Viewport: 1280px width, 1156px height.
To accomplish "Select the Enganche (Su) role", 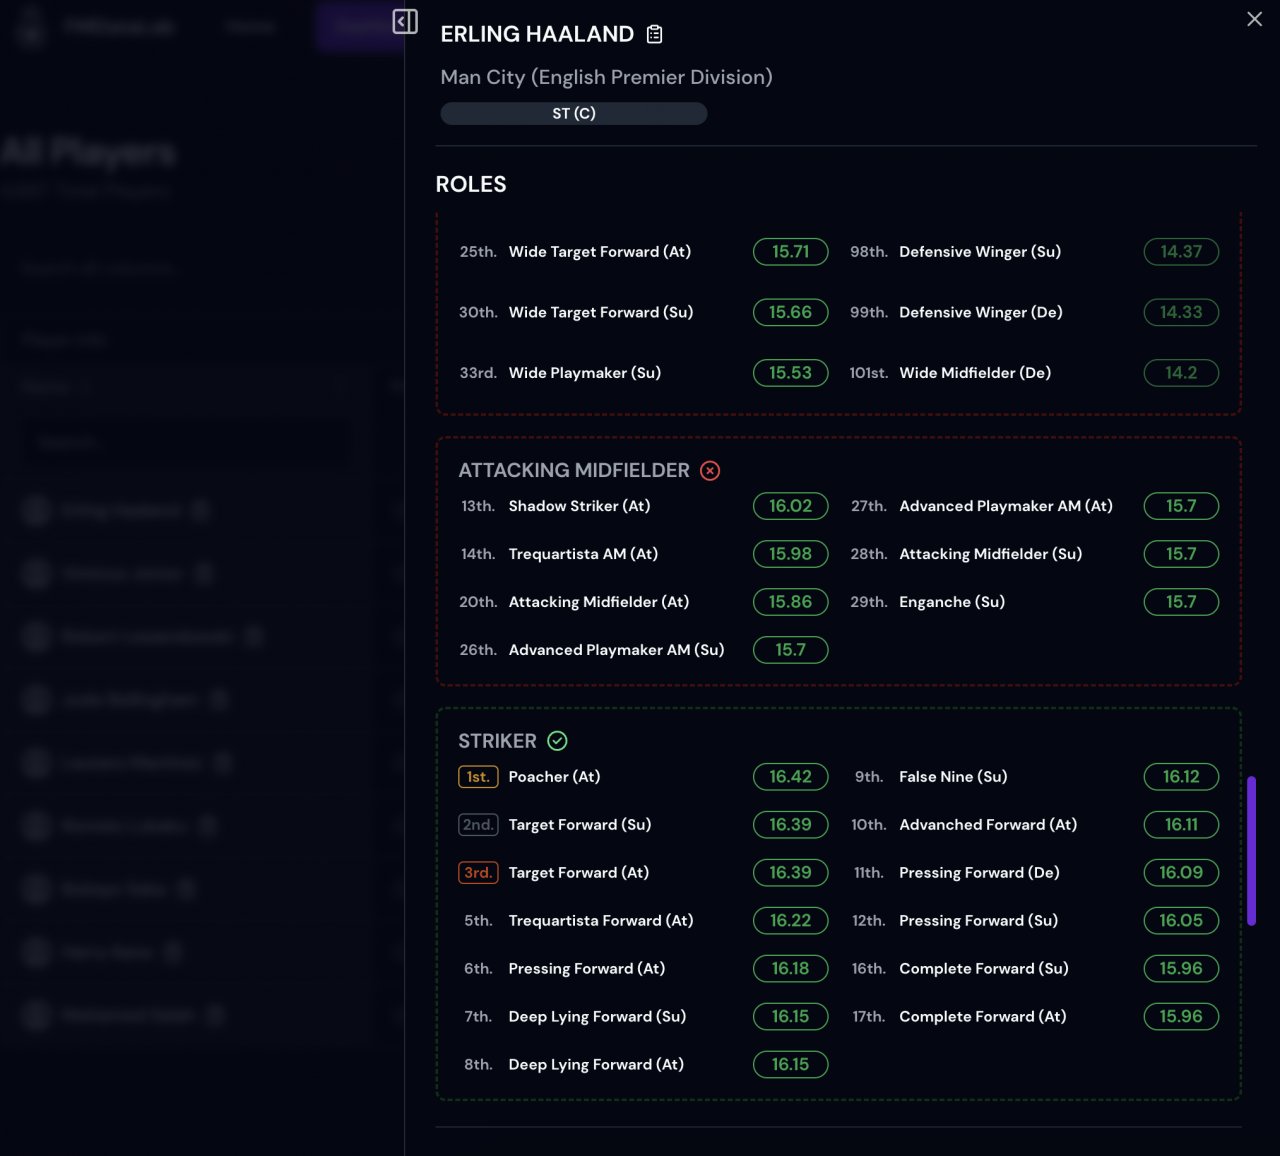I will [952, 602].
